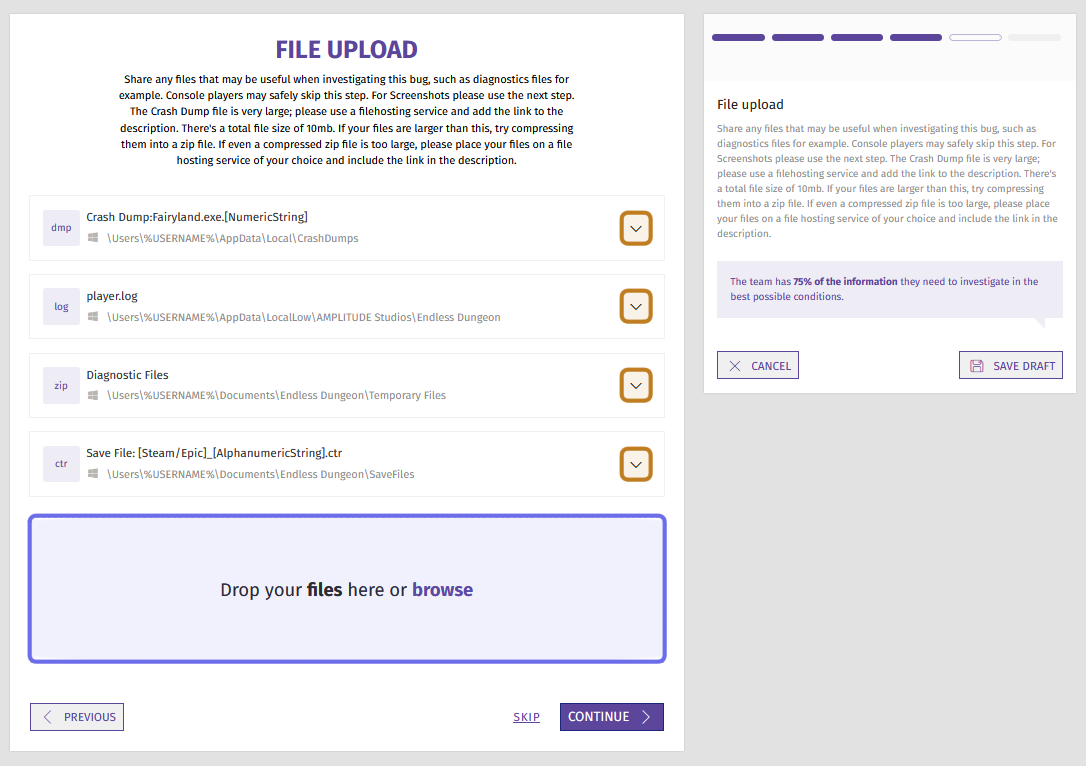Go back with the Previous button
Screen dimensions: 1086x766
77,717
